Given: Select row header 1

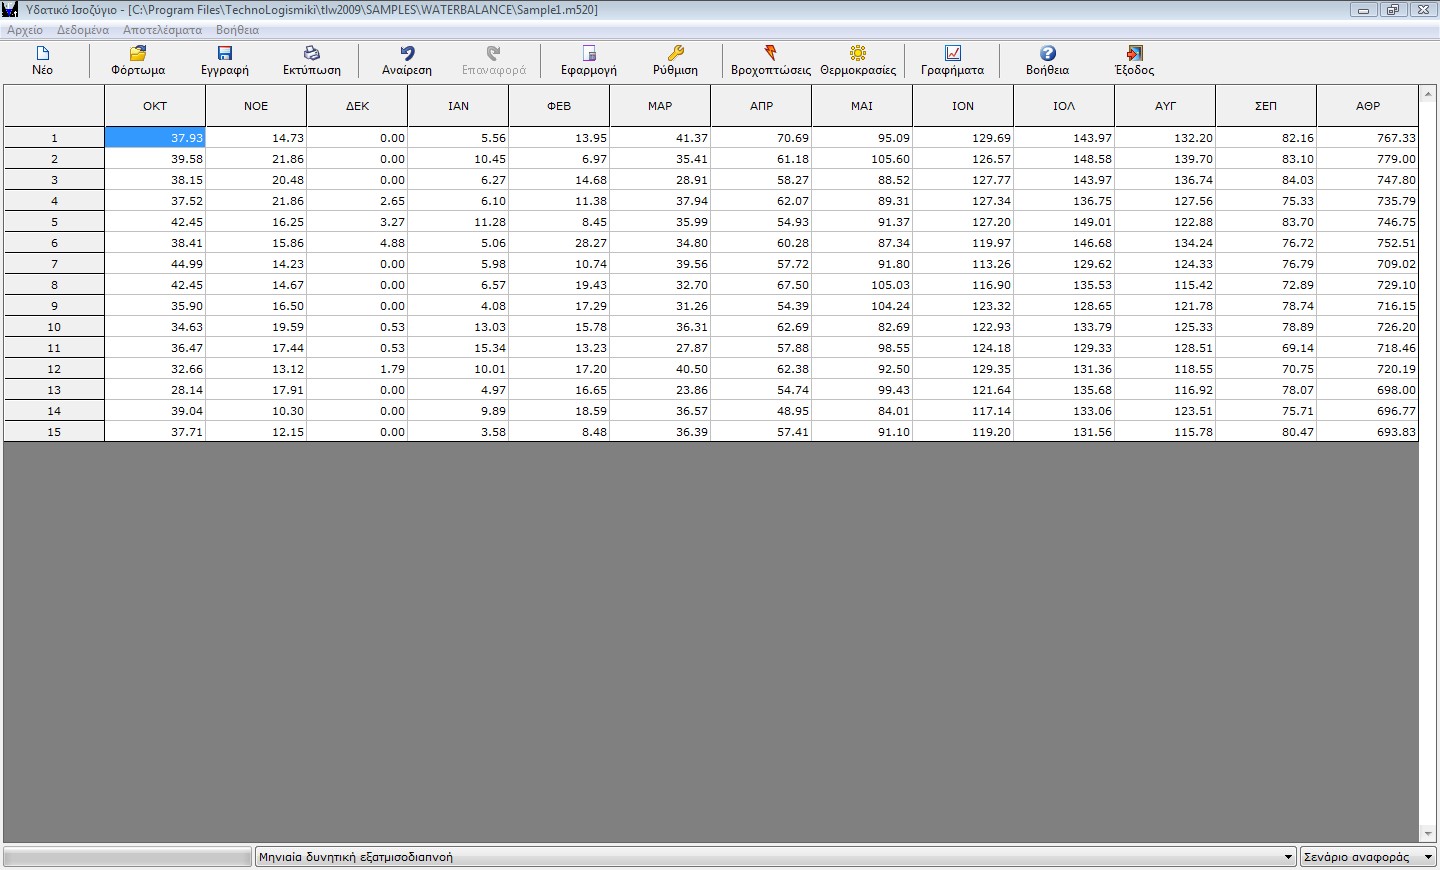Looking at the screenshot, I should [54, 138].
